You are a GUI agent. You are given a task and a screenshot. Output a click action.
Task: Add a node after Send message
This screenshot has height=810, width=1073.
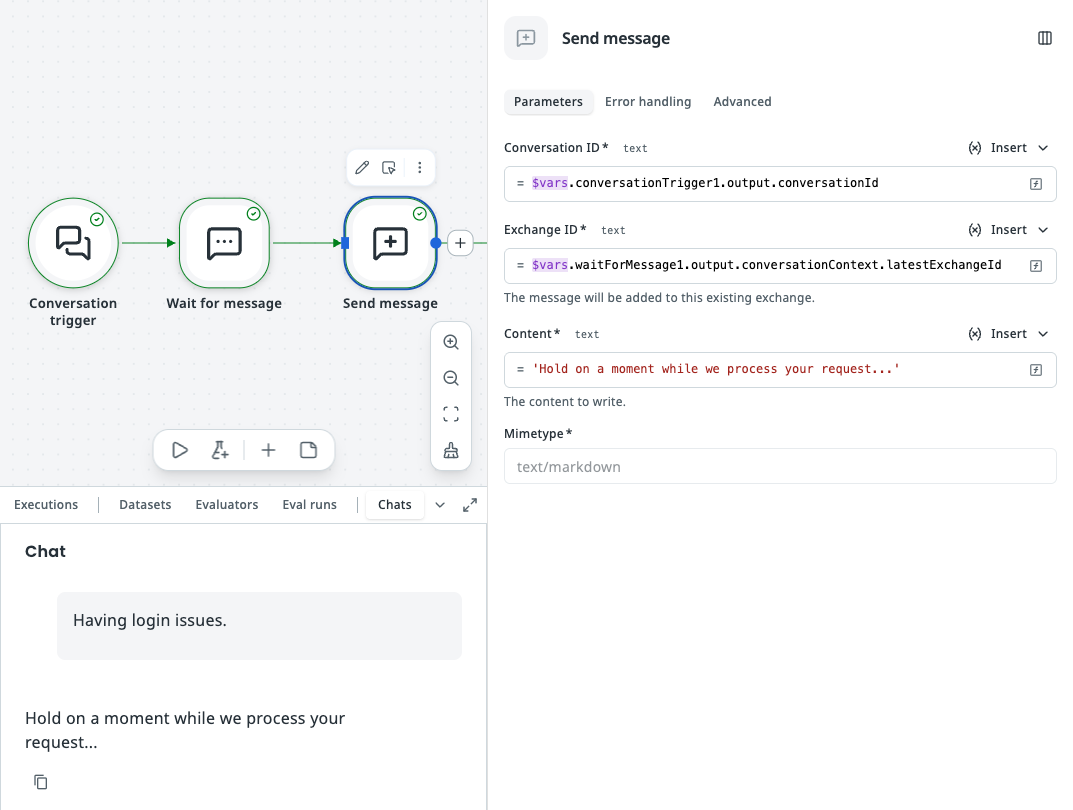[461, 243]
